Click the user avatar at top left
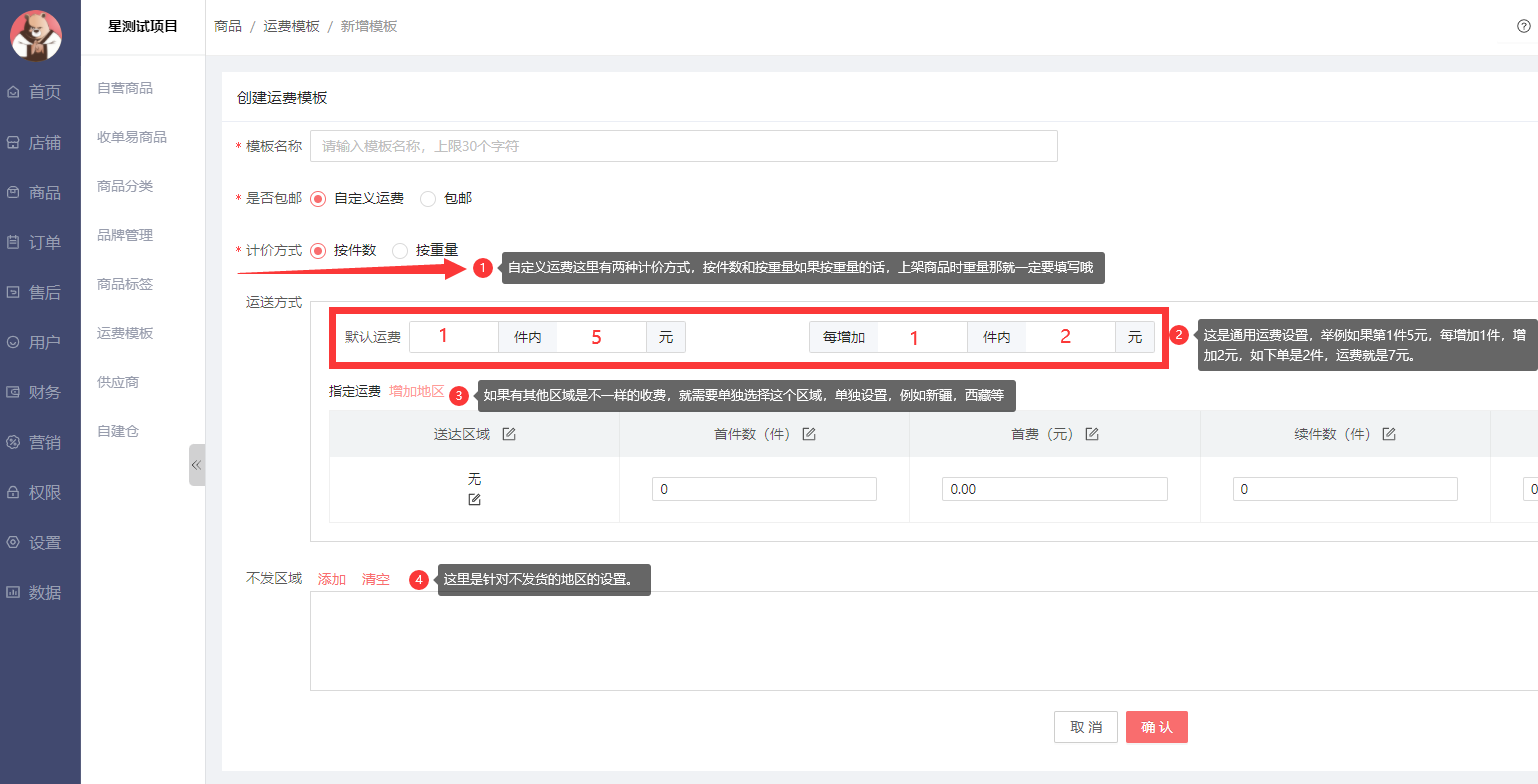The height and width of the screenshot is (784, 1538). pyautogui.click(x=35, y=35)
